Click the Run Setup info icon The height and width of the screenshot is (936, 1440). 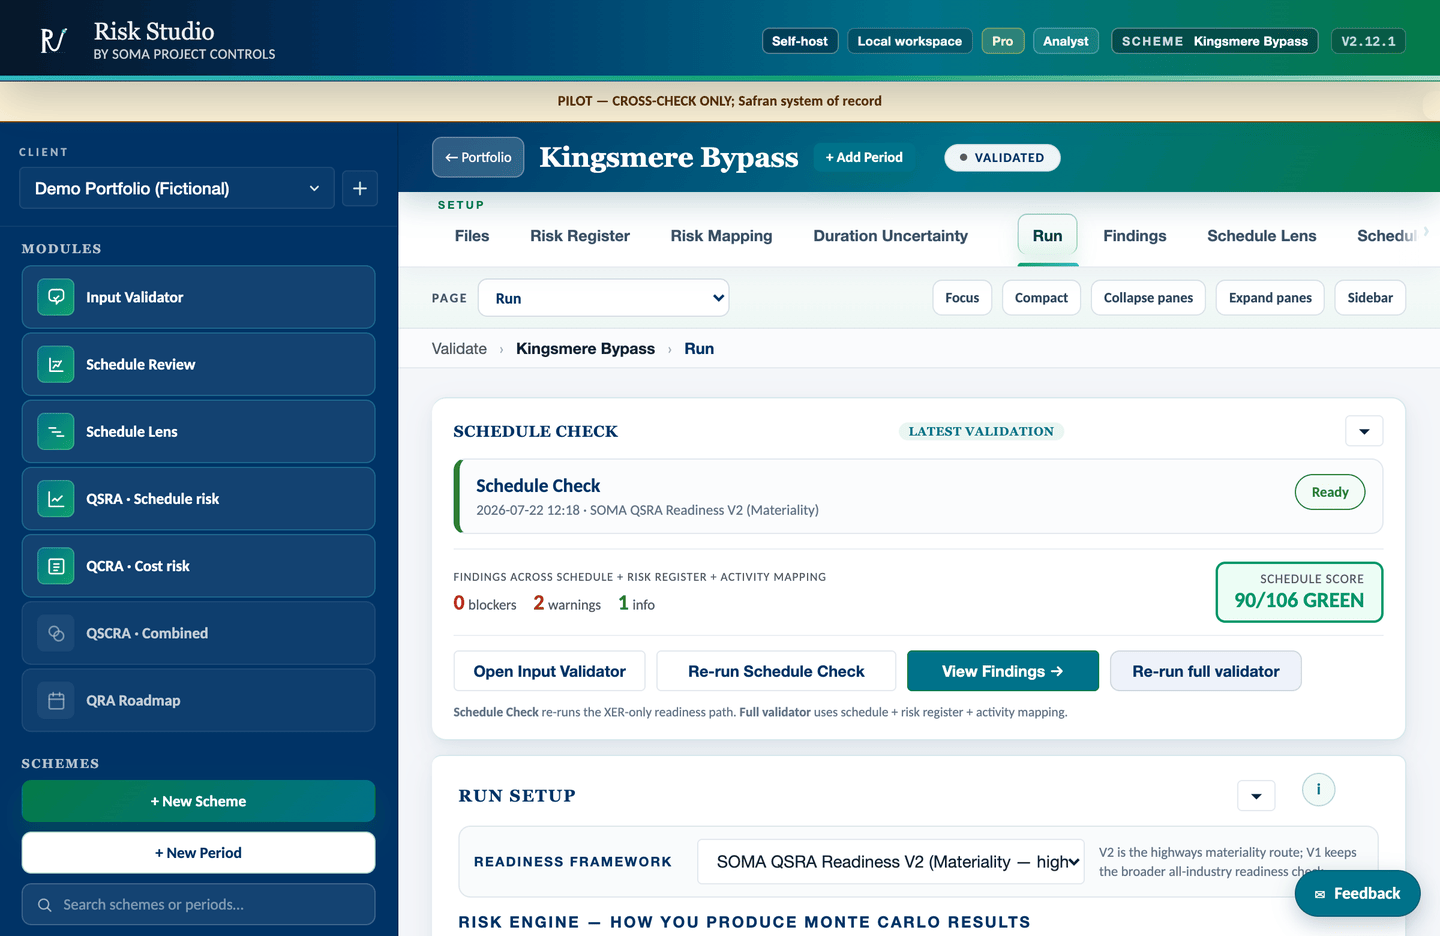click(x=1318, y=789)
